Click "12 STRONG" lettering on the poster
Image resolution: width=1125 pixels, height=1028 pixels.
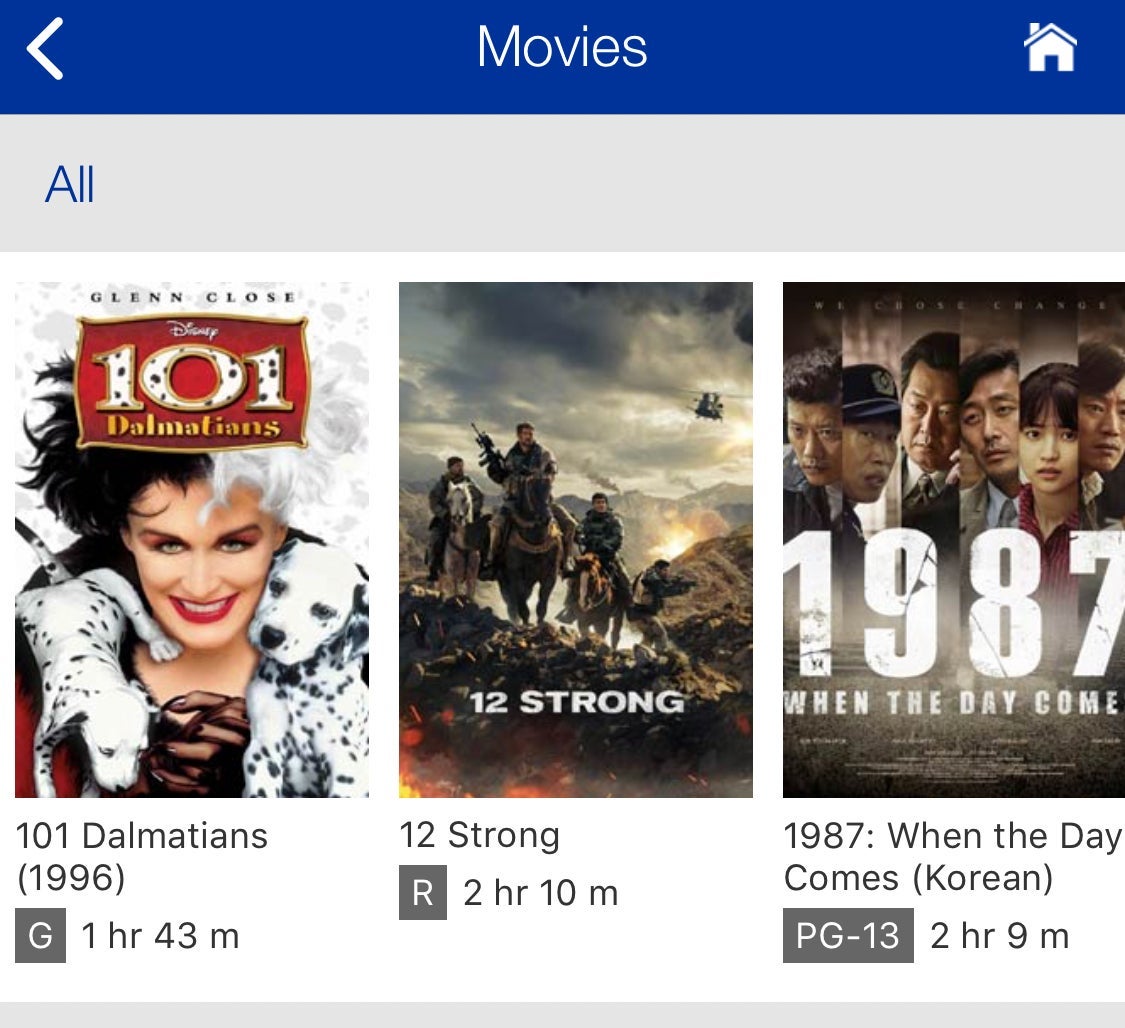[577, 701]
